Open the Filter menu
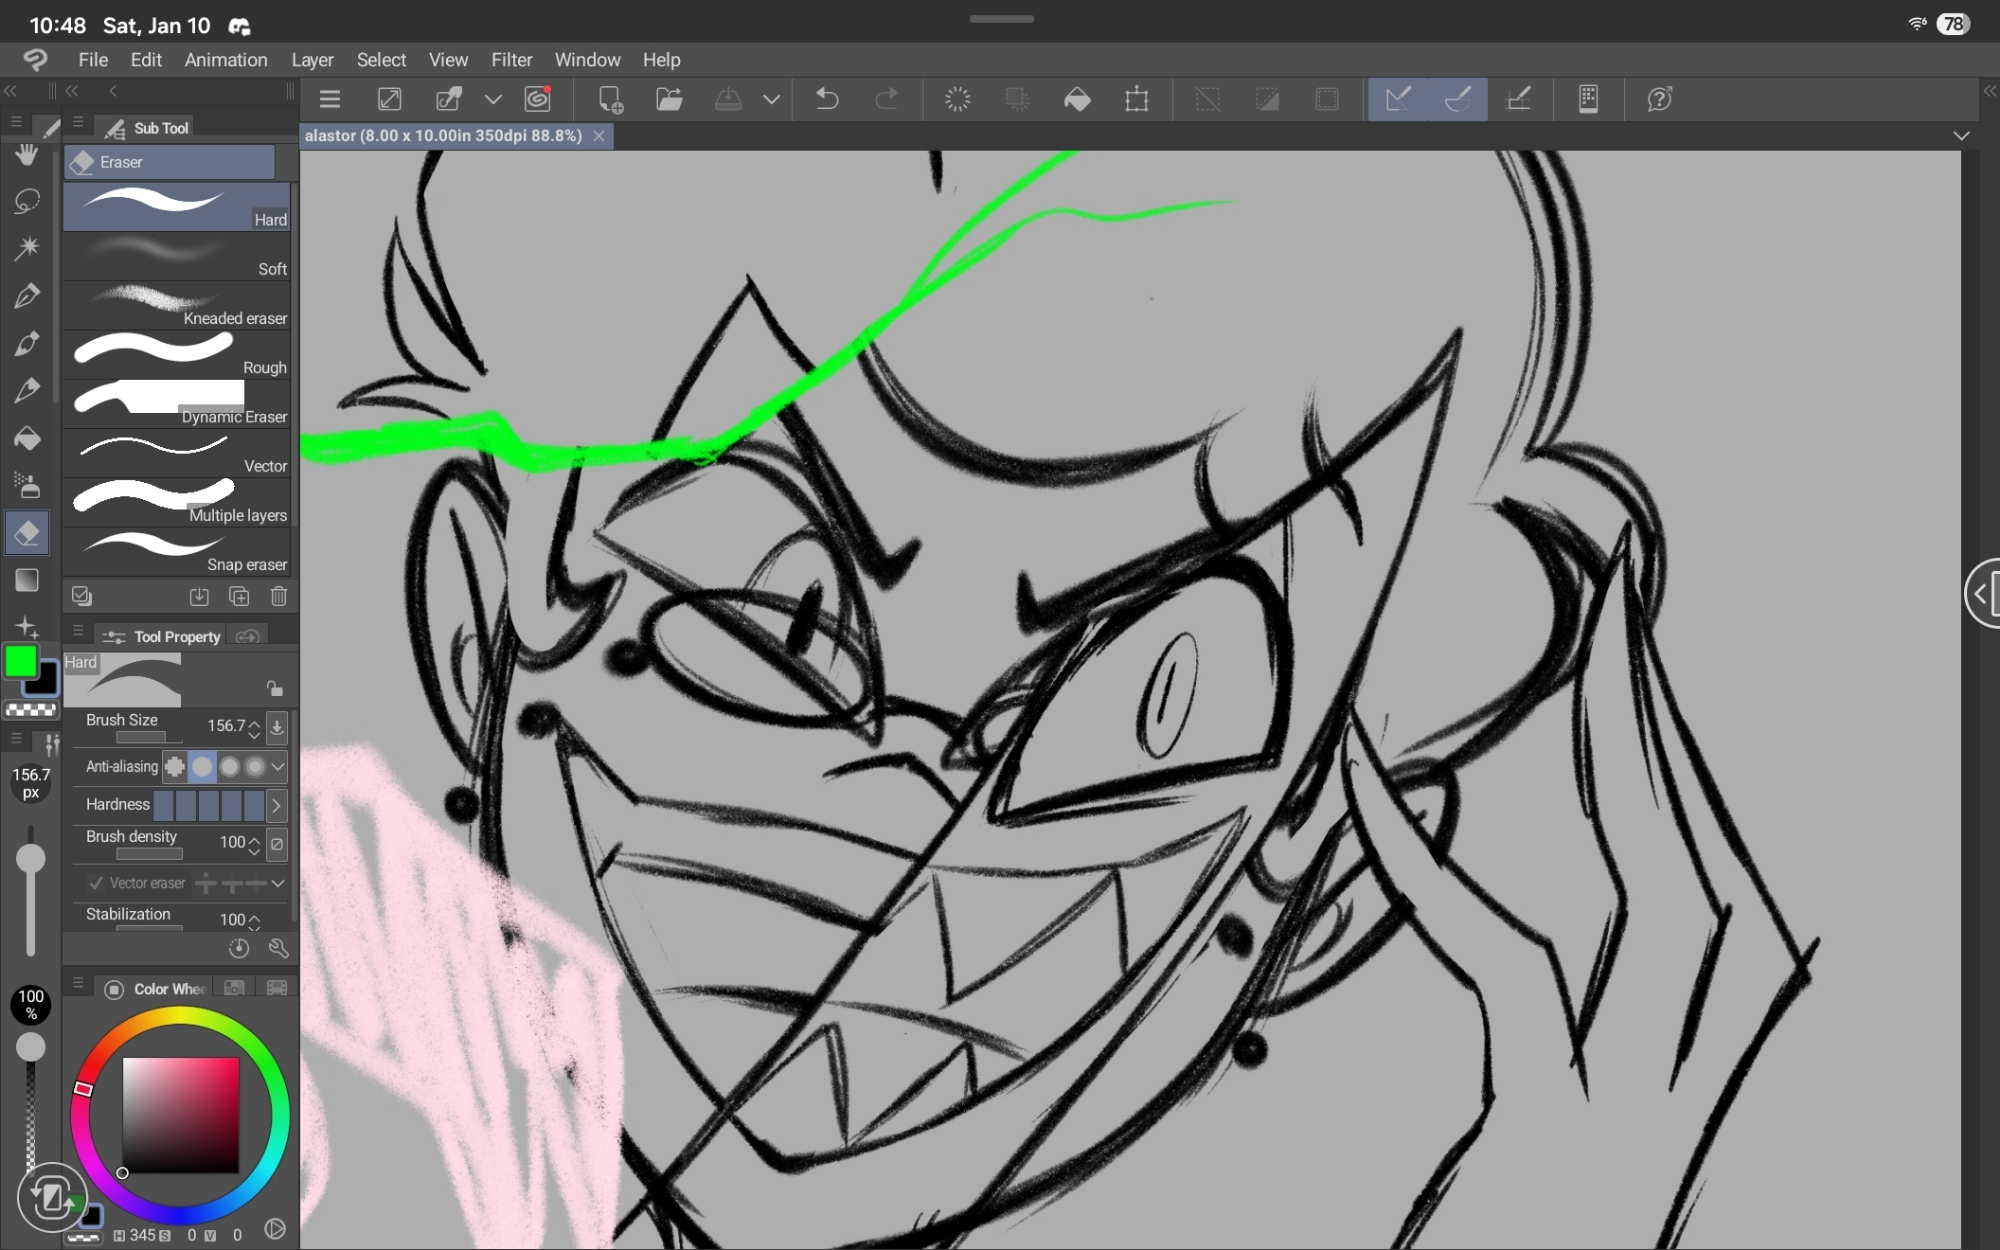This screenshot has width=2000, height=1250. click(511, 60)
